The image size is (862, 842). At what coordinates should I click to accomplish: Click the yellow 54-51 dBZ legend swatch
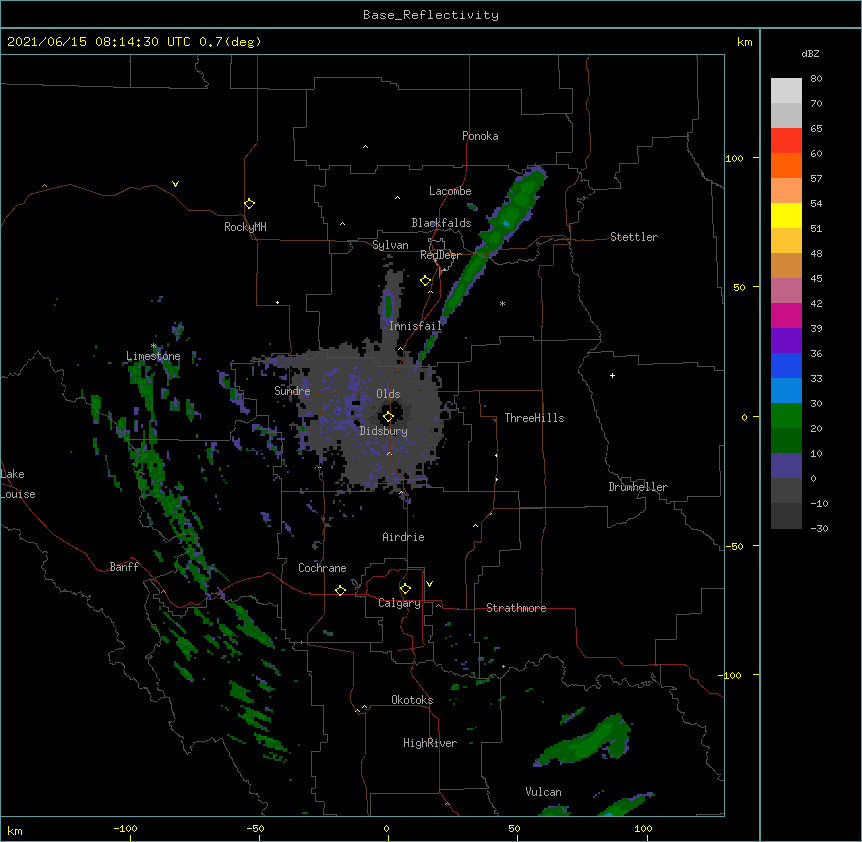pyautogui.click(x=786, y=215)
